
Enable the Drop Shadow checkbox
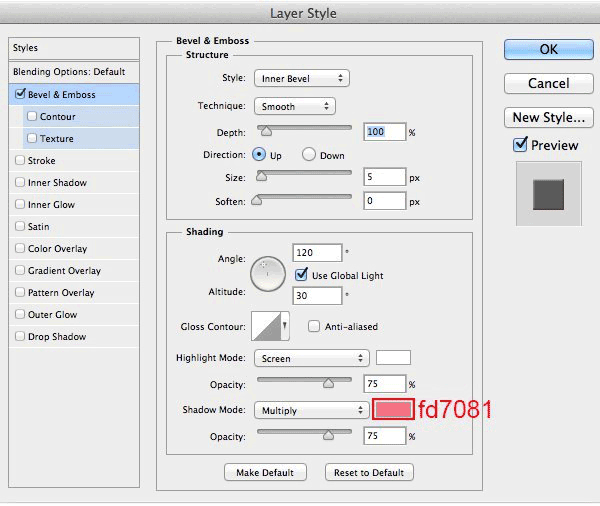coord(20,336)
